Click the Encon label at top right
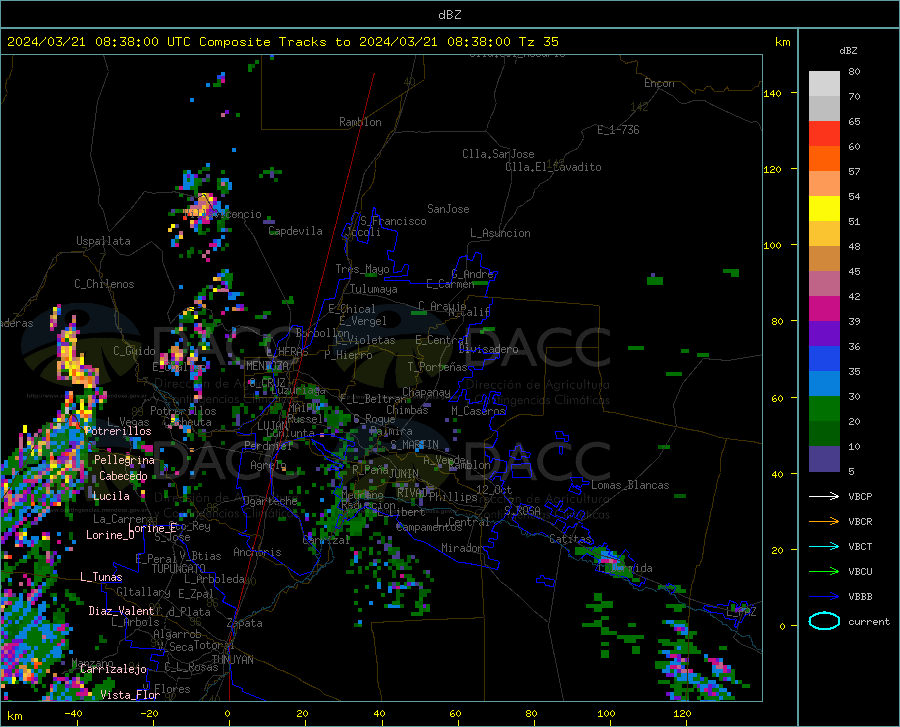 click(x=659, y=83)
